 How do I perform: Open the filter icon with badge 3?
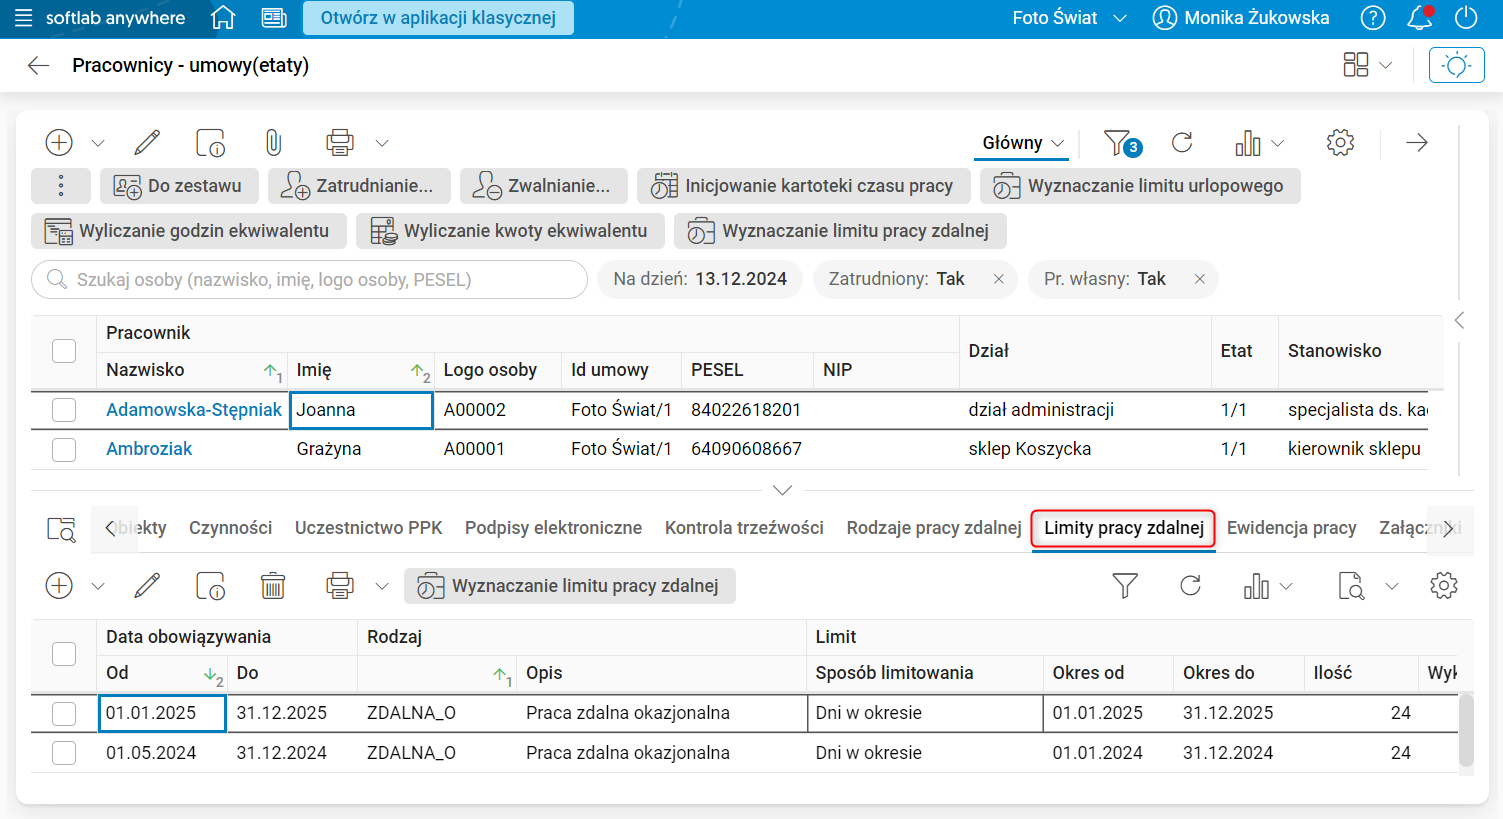click(1120, 143)
